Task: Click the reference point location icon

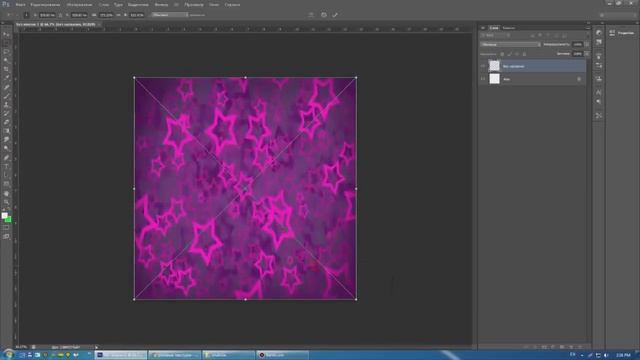Action: point(26,15)
